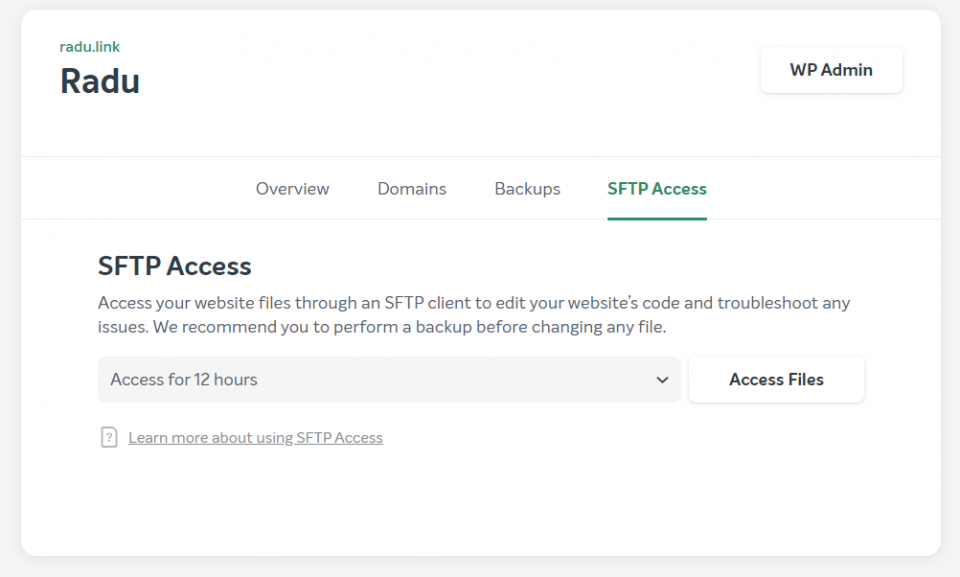
Task: Click the SFTP description paragraph text
Action: [x=474, y=315]
